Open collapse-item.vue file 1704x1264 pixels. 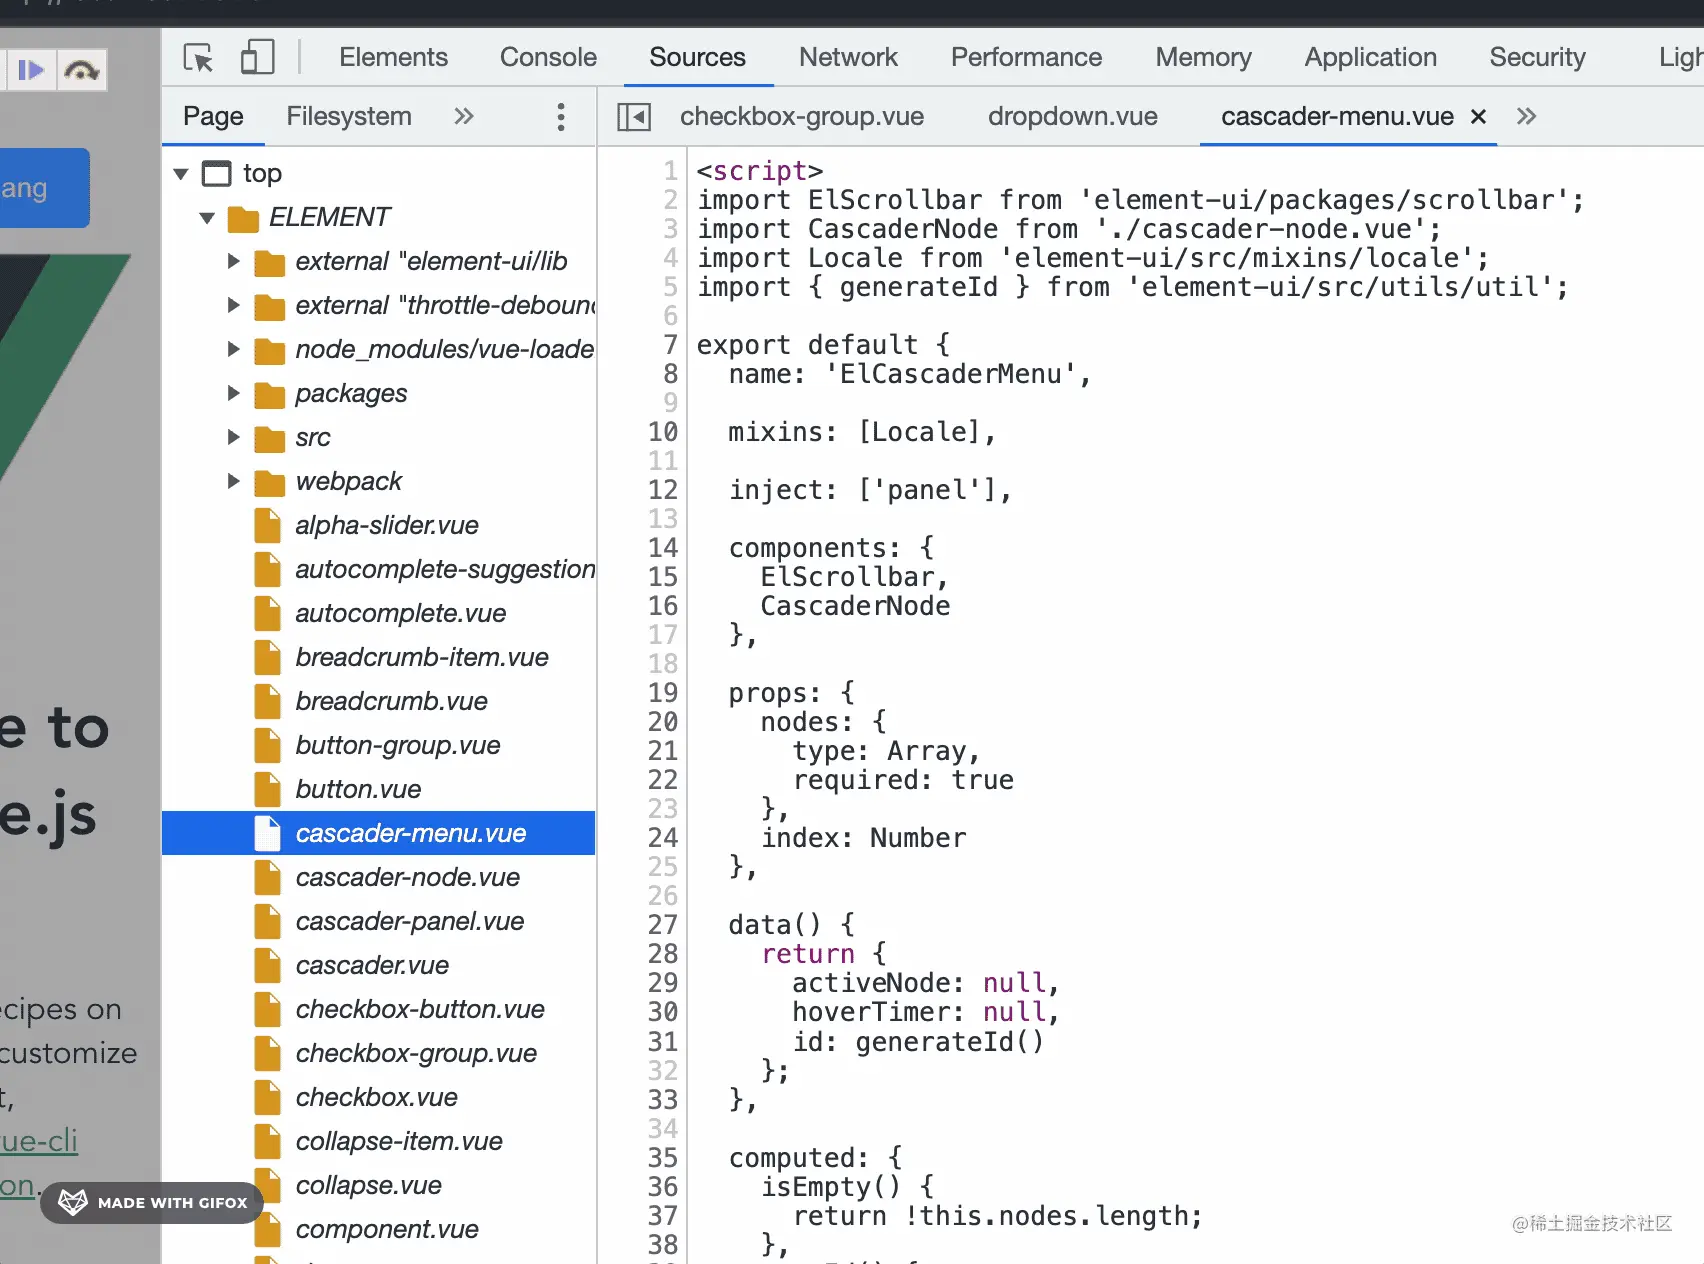tap(399, 1141)
